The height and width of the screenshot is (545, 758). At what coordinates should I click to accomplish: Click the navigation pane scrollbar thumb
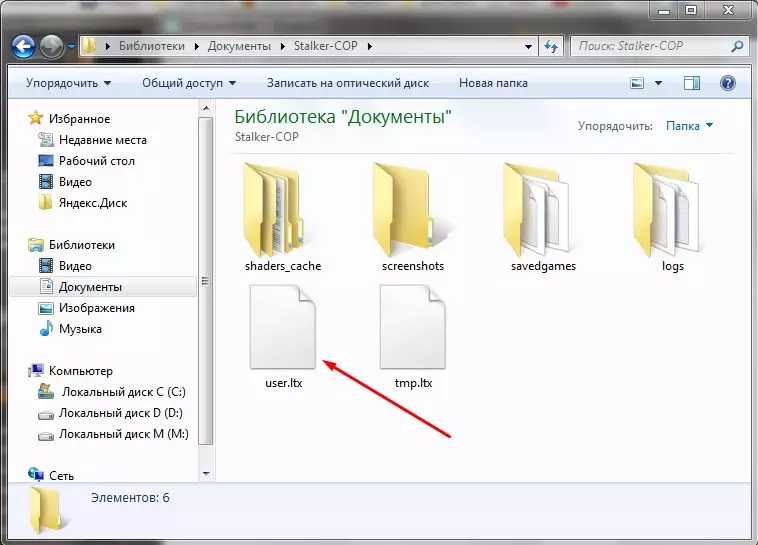tap(206, 280)
